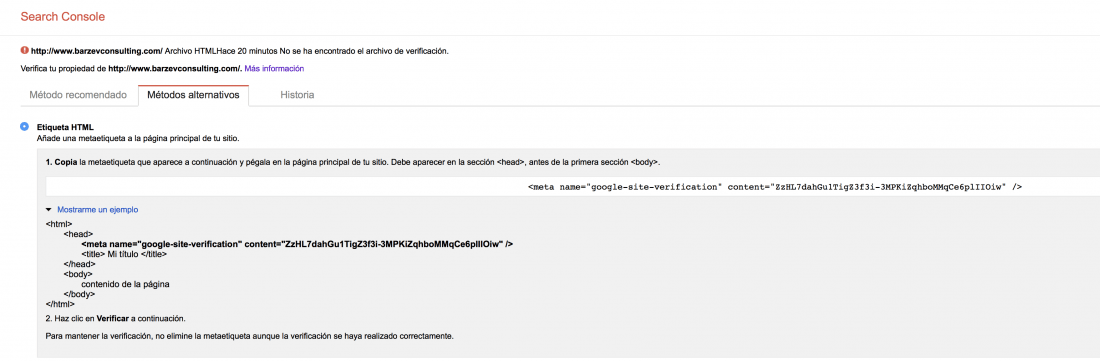Click the bold meta tag line in example
The height and width of the screenshot is (361, 1100).
point(297,244)
